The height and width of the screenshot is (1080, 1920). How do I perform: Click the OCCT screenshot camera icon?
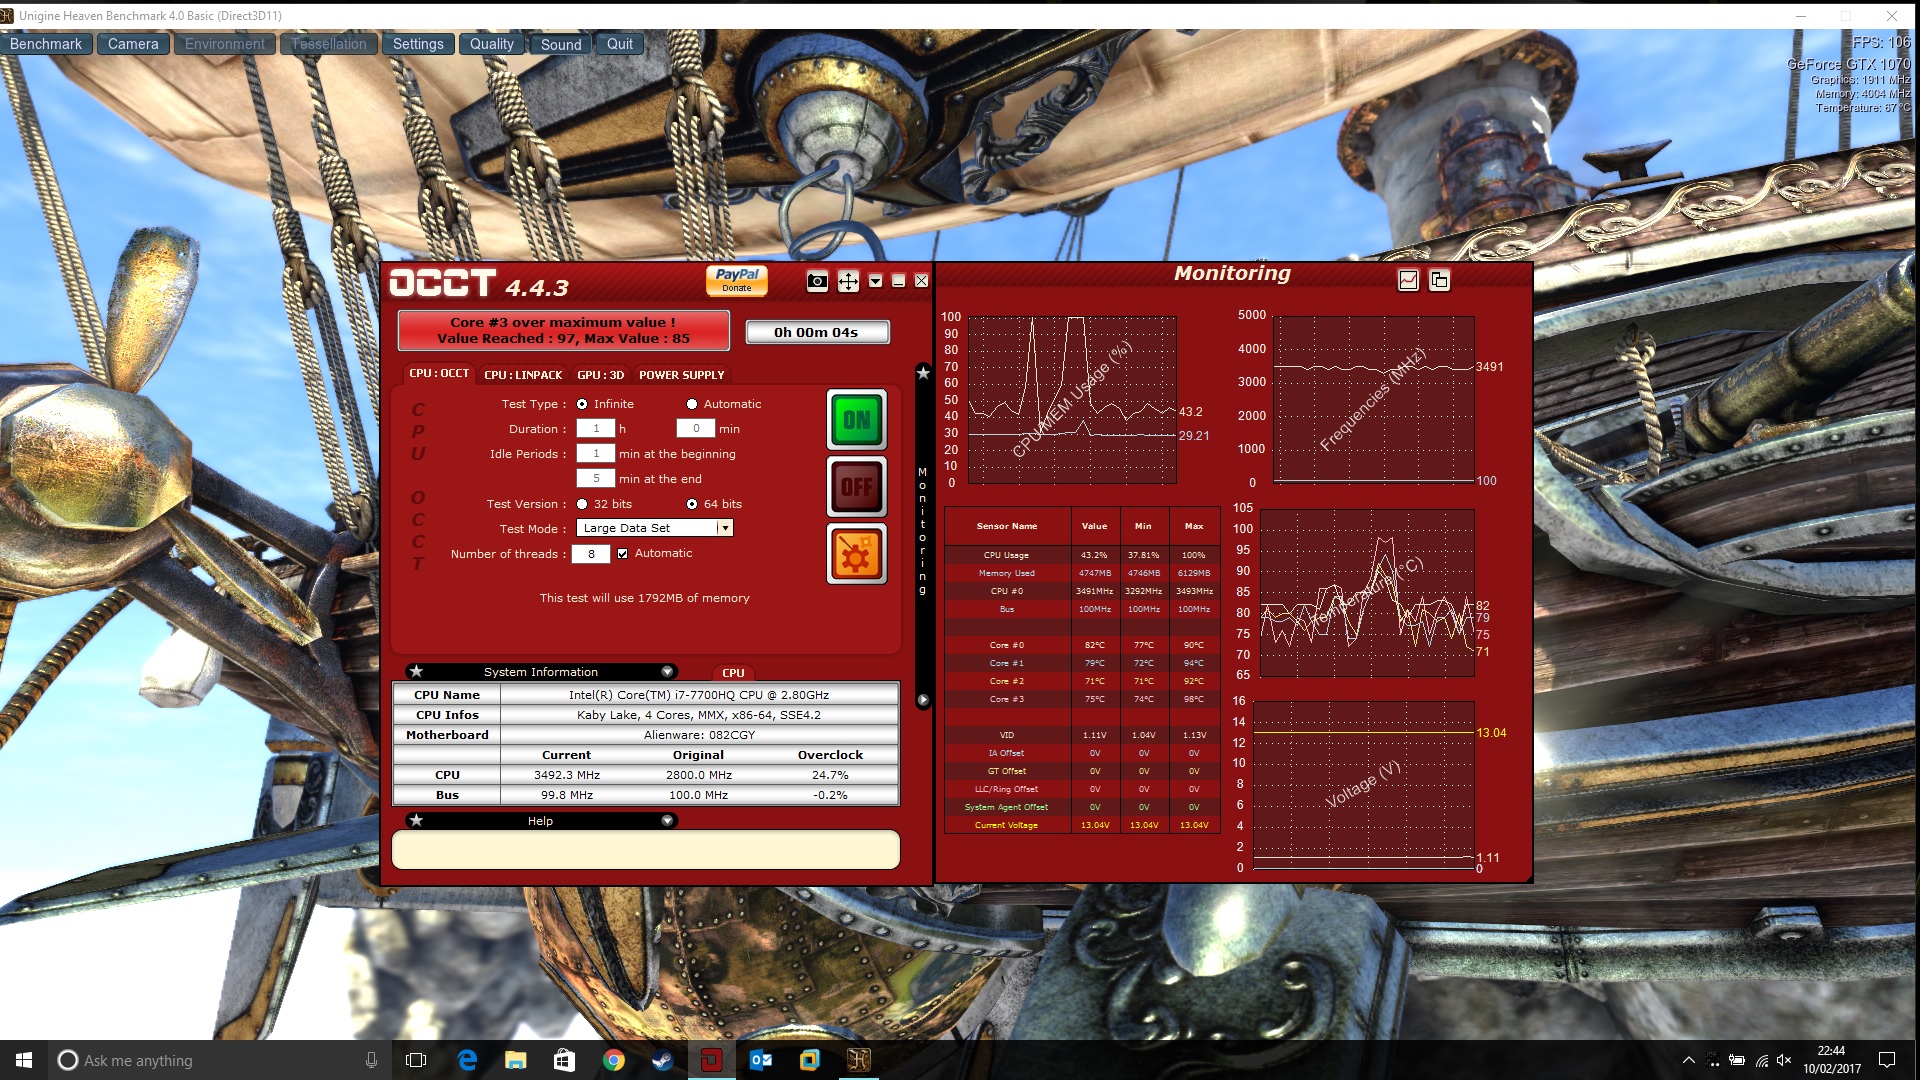(817, 282)
